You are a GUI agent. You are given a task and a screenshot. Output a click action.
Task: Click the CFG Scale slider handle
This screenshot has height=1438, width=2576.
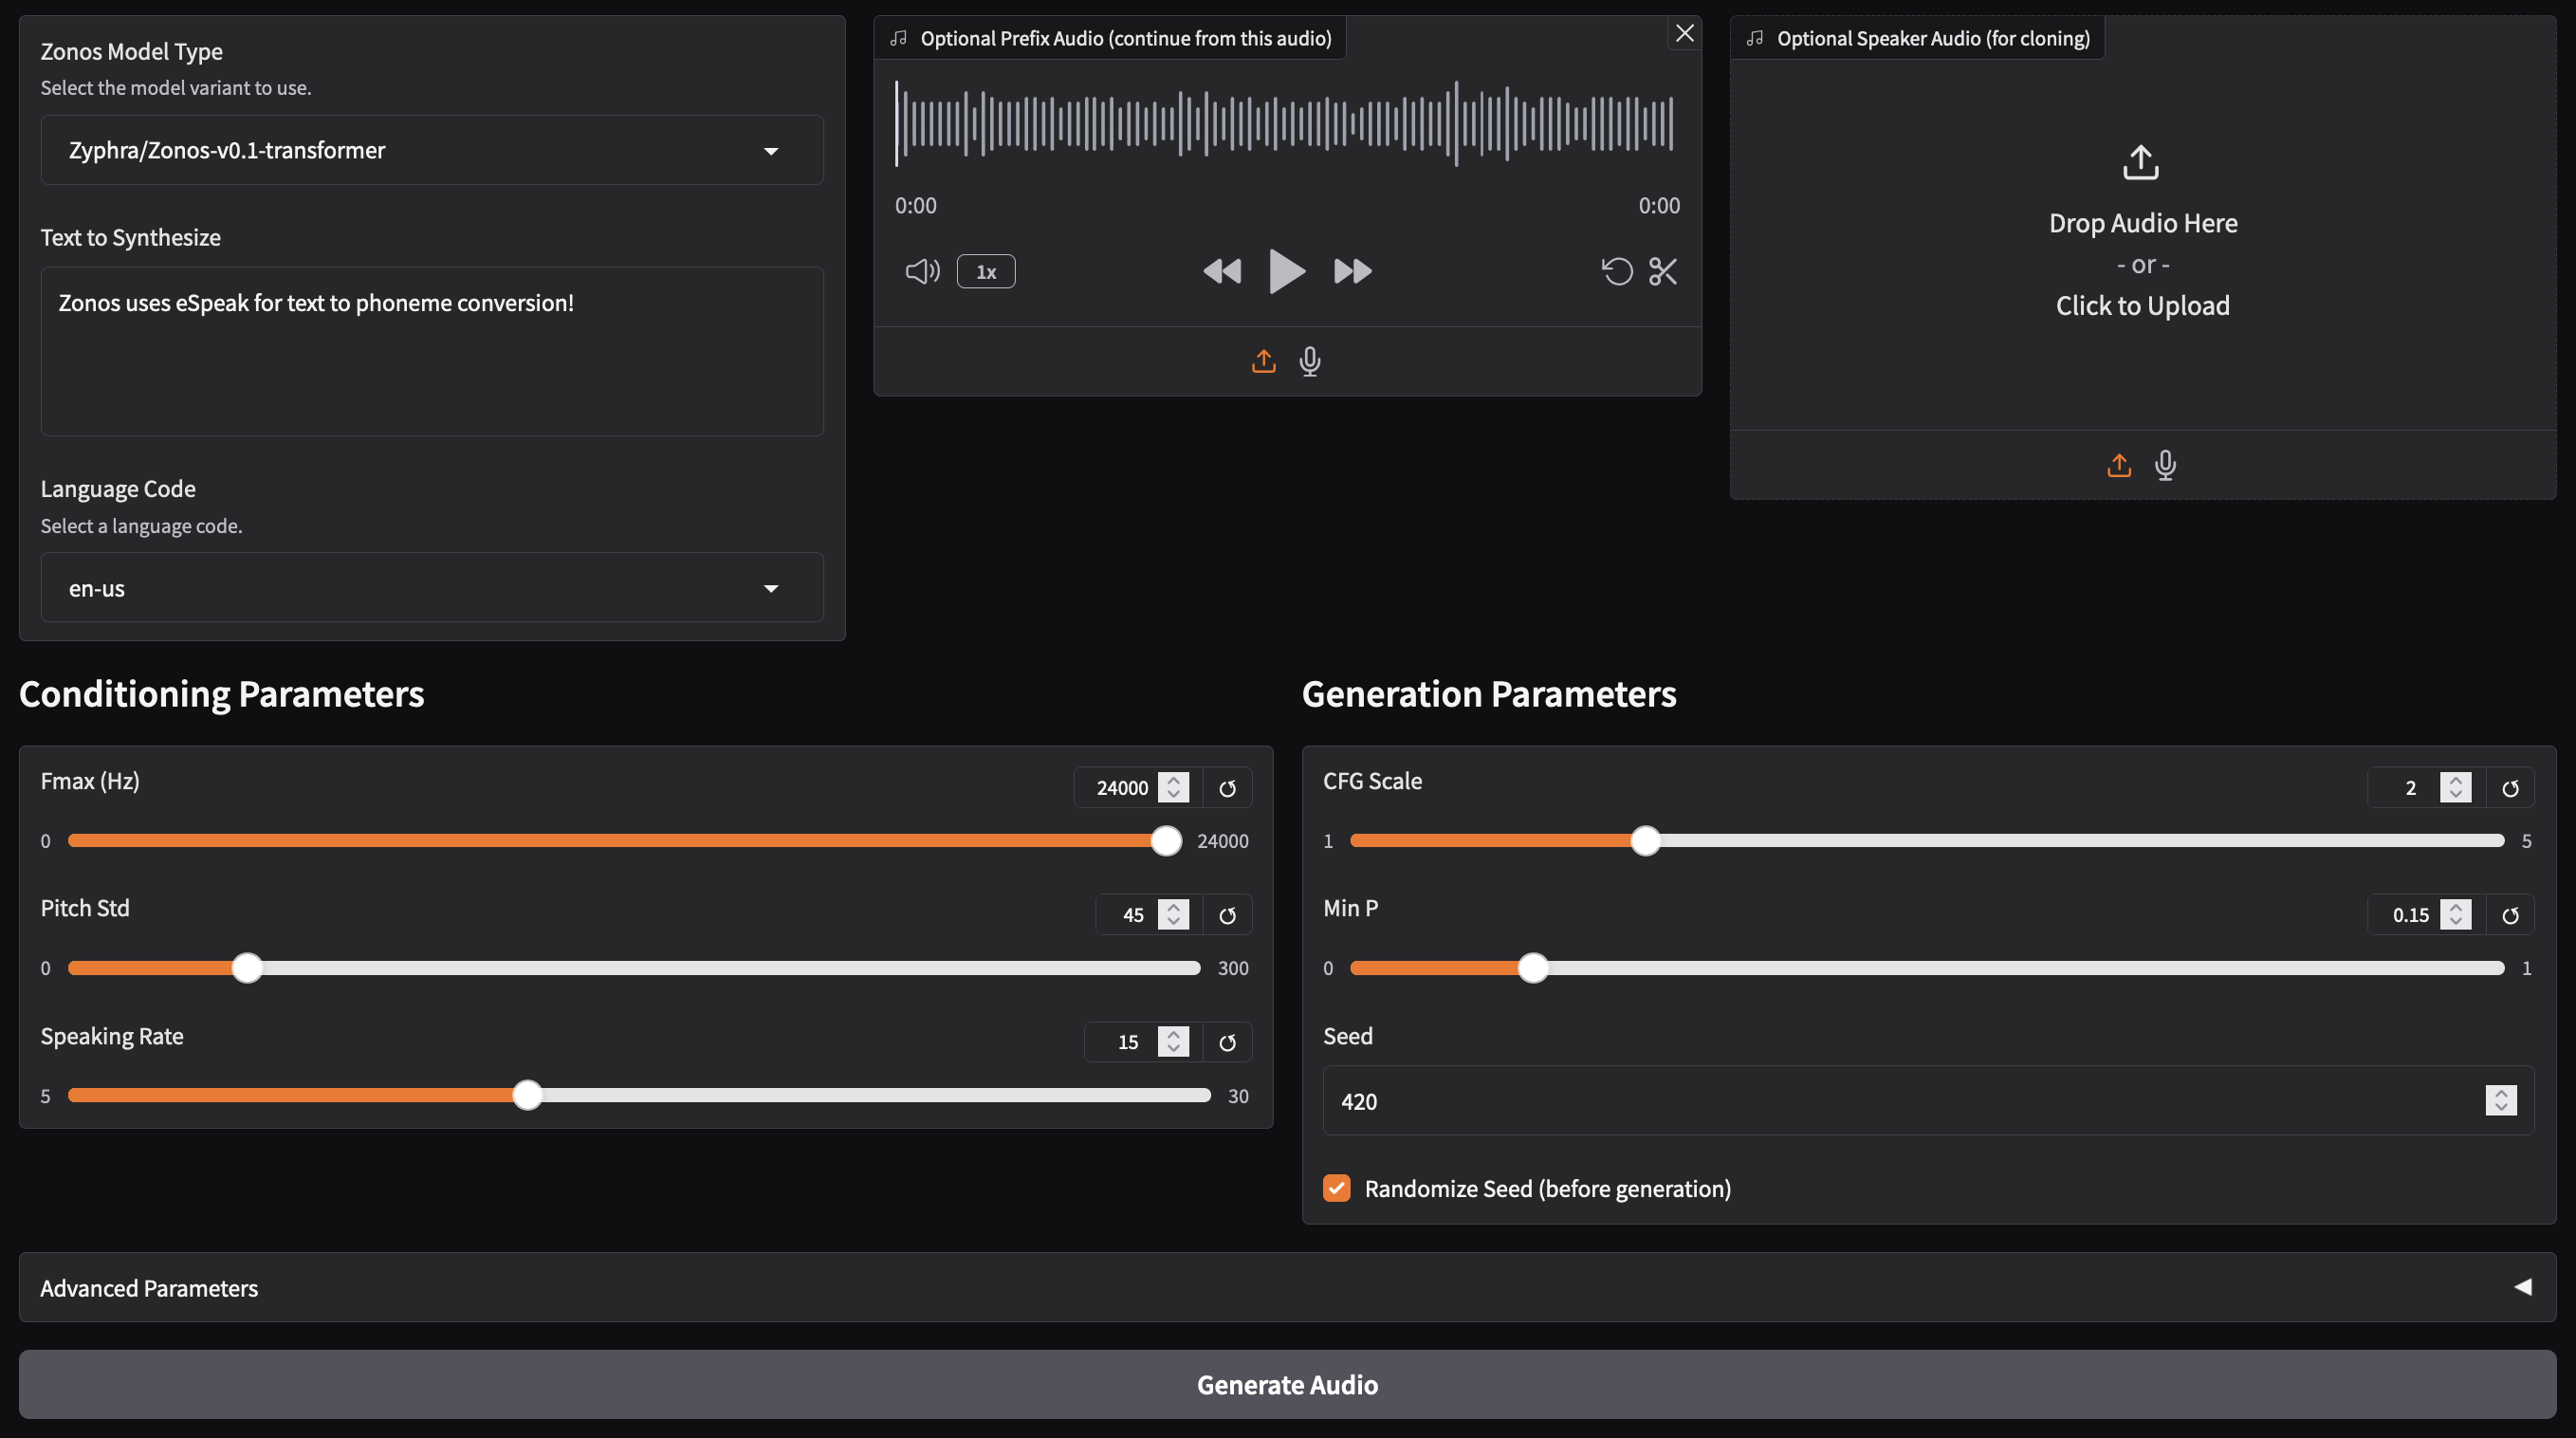(x=1646, y=841)
